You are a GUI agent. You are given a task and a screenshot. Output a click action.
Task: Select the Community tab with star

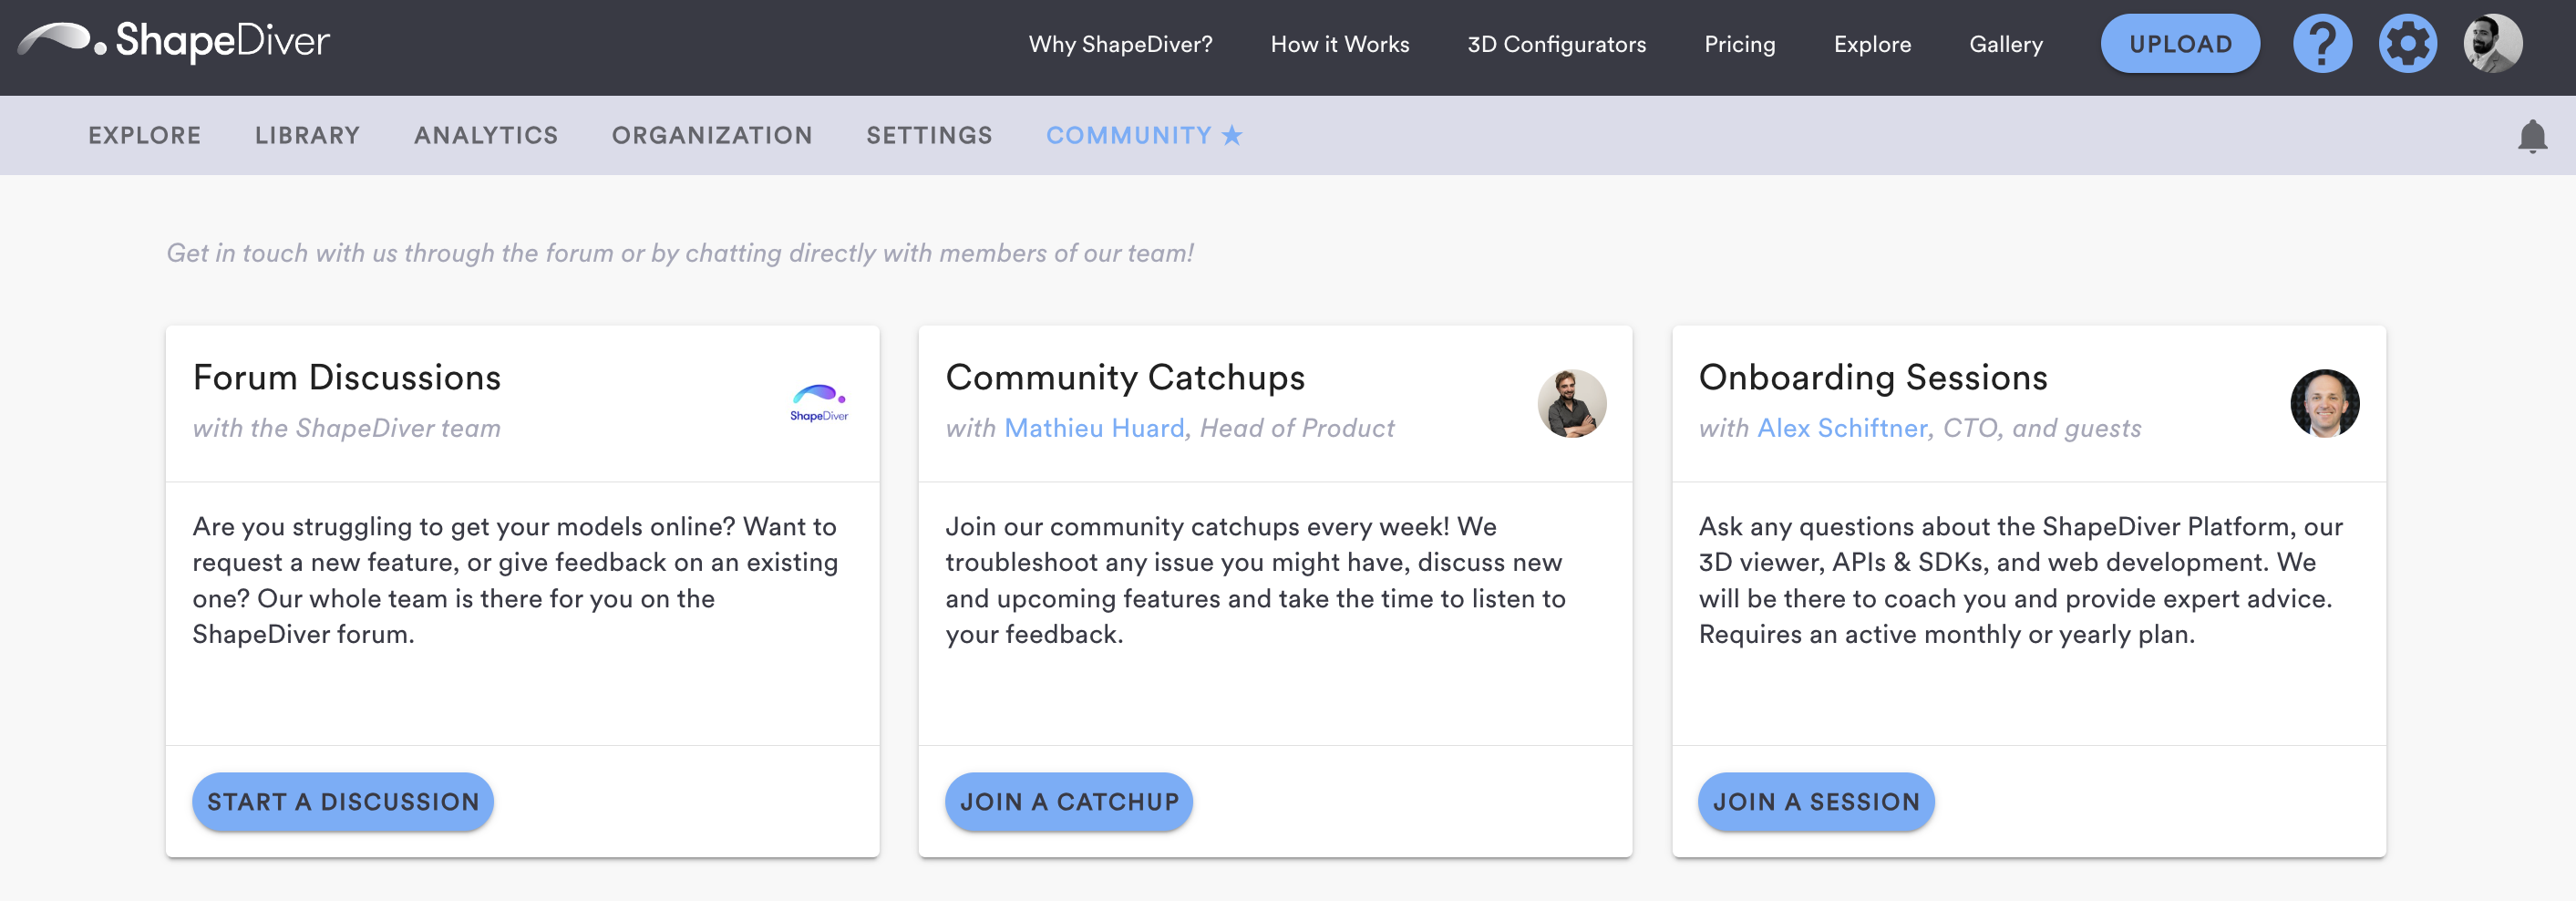(1144, 136)
